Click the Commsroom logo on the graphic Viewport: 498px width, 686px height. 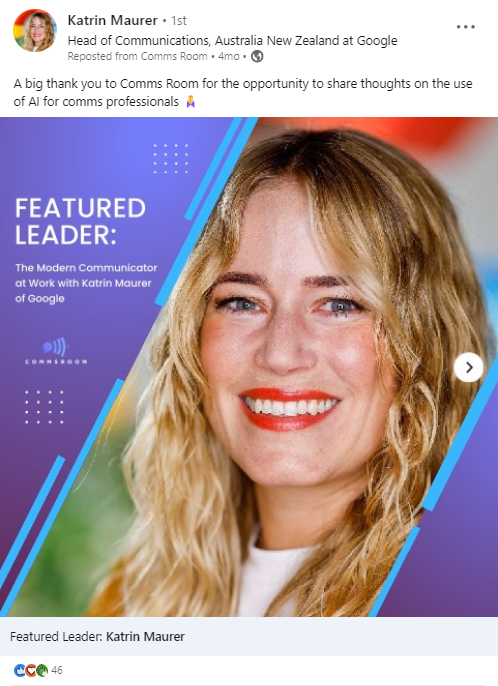pyautogui.click(x=56, y=351)
